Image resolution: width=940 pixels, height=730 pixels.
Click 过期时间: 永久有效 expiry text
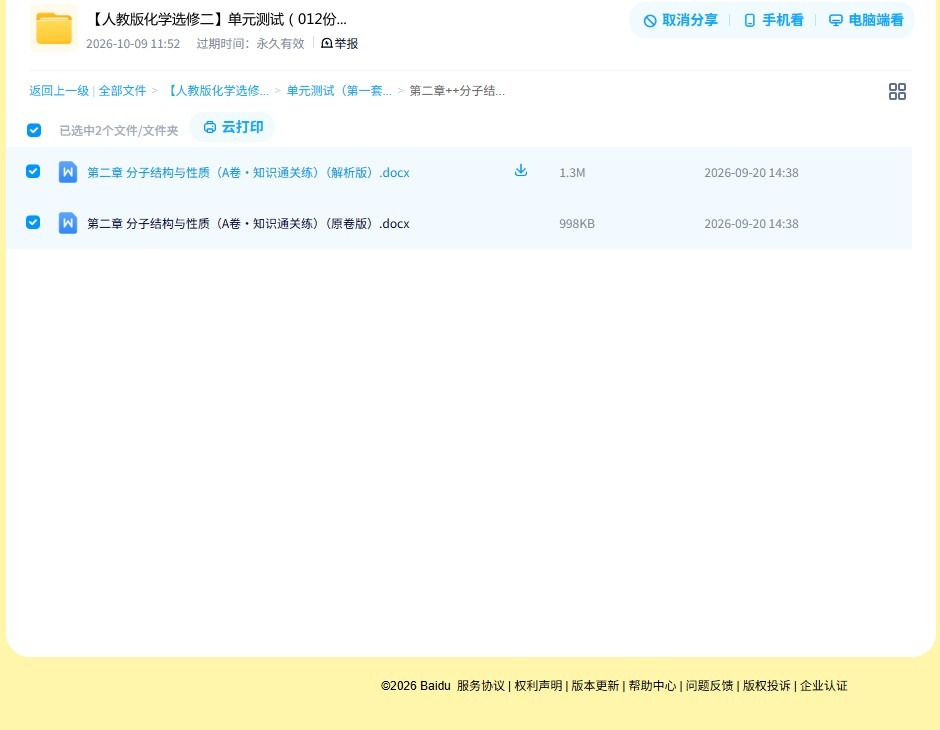pos(251,44)
